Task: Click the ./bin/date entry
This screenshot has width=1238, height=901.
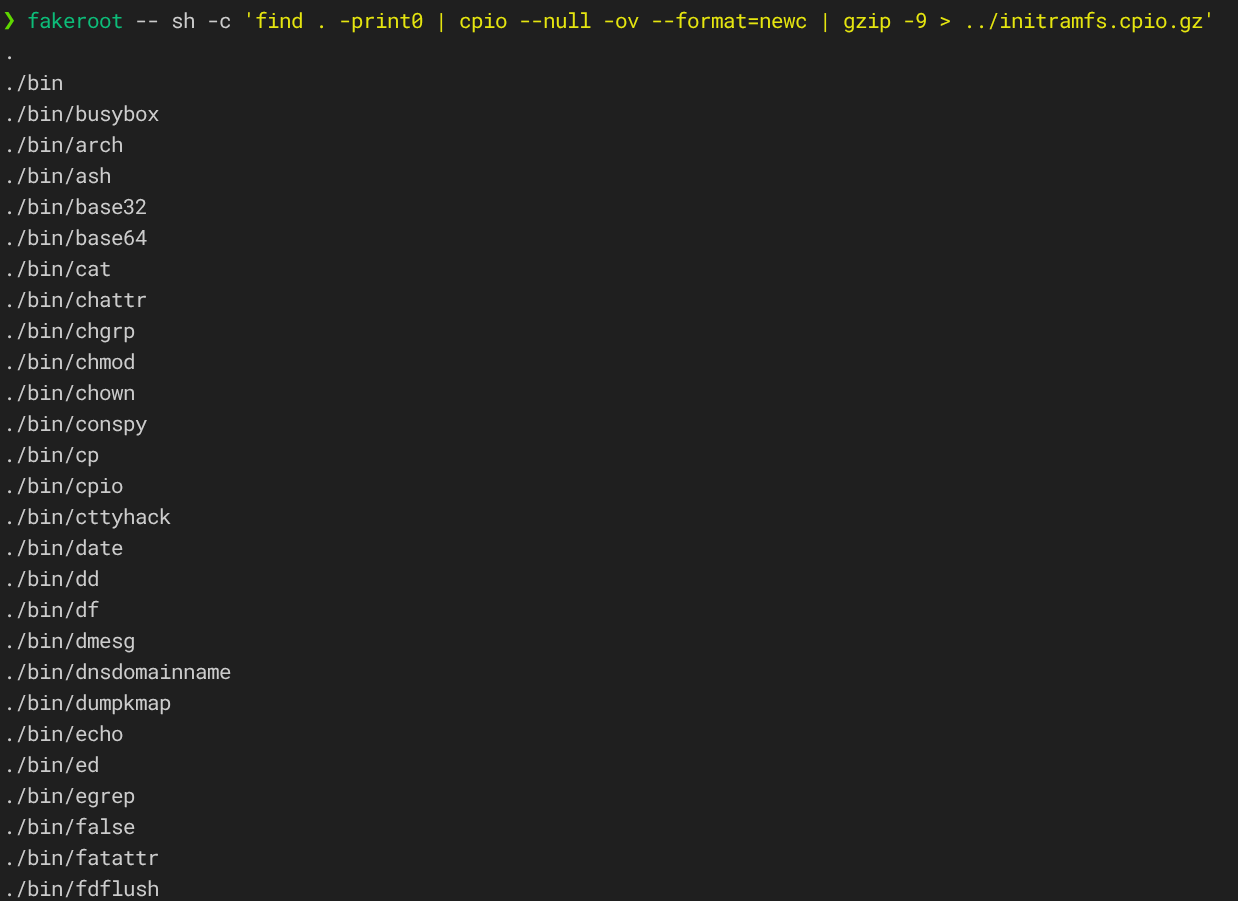Action: pyautogui.click(x=64, y=548)
